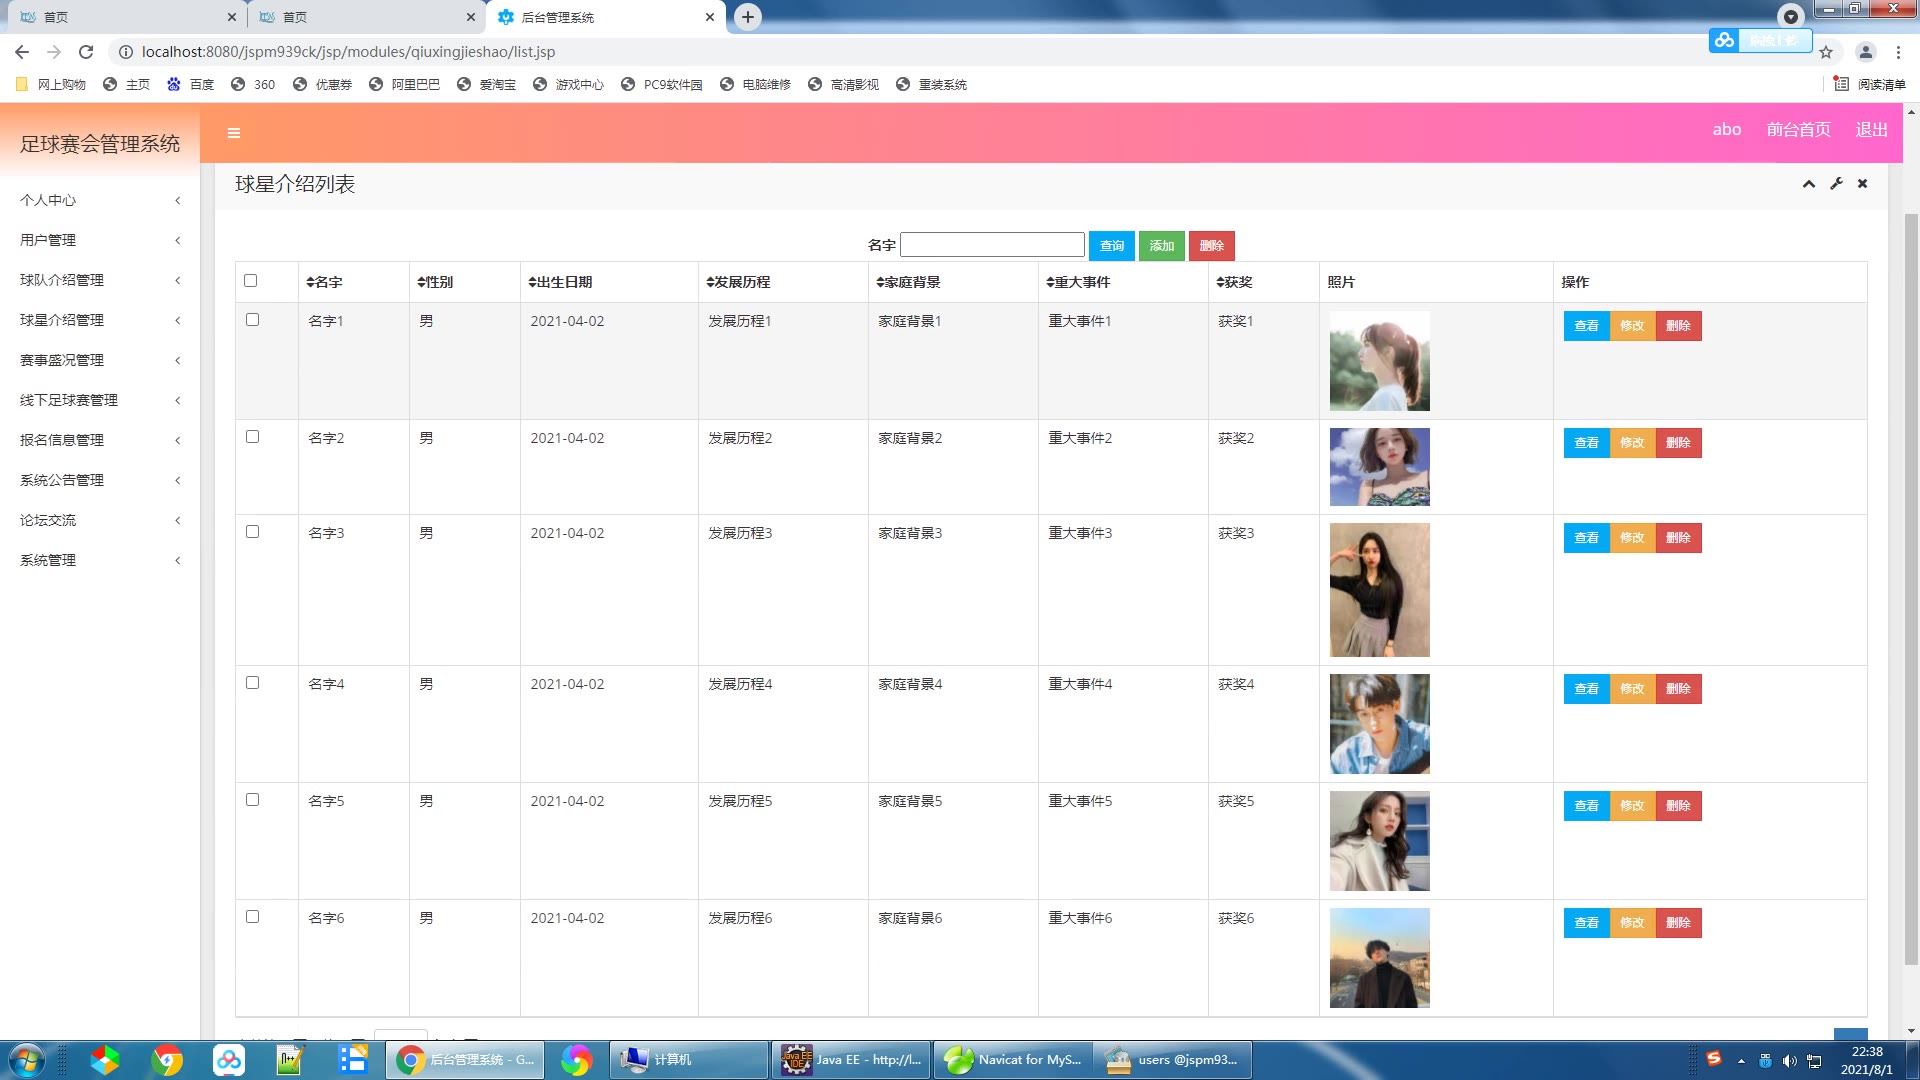
Task: Reload the page with browser refresh icon
Action: coord(86,52)
